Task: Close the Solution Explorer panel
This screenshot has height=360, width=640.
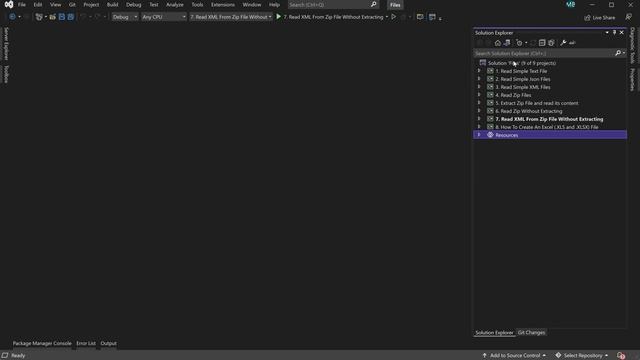Action: click(622, 32)
